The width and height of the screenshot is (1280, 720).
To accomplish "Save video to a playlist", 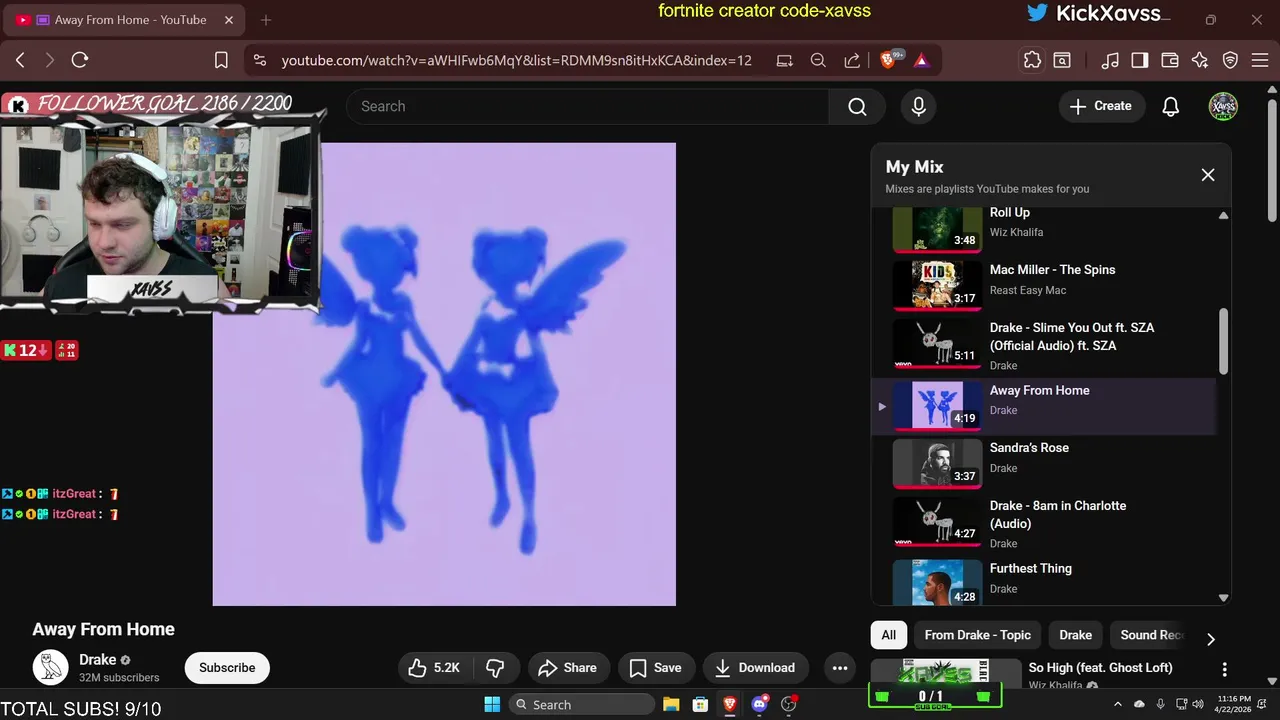I will point(655,667).
